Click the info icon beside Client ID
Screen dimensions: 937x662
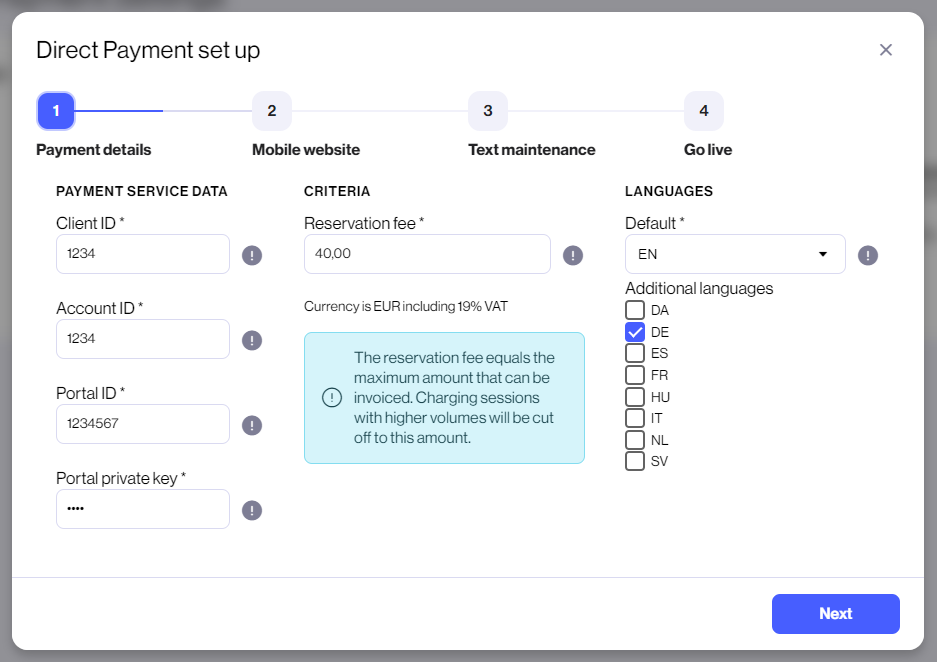[251, 255]
